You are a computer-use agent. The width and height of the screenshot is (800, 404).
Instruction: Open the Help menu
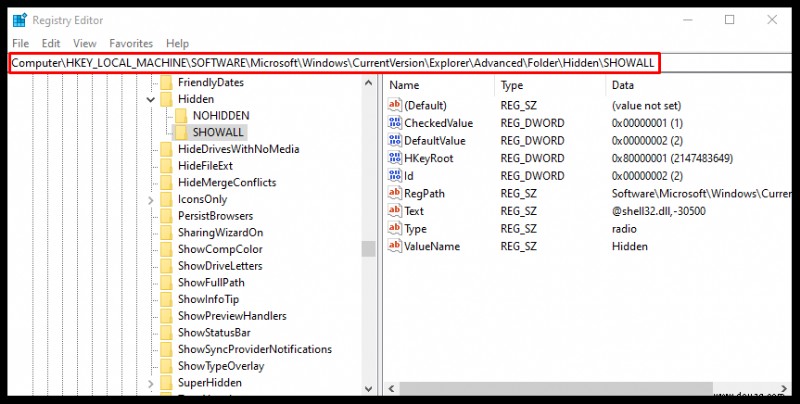(x=178, y=43)
